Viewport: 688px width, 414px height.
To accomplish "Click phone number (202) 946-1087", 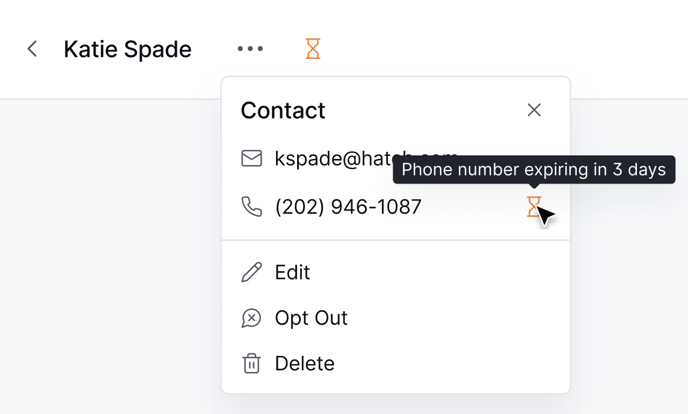I will pyautogui.click(x=348, y=207).
